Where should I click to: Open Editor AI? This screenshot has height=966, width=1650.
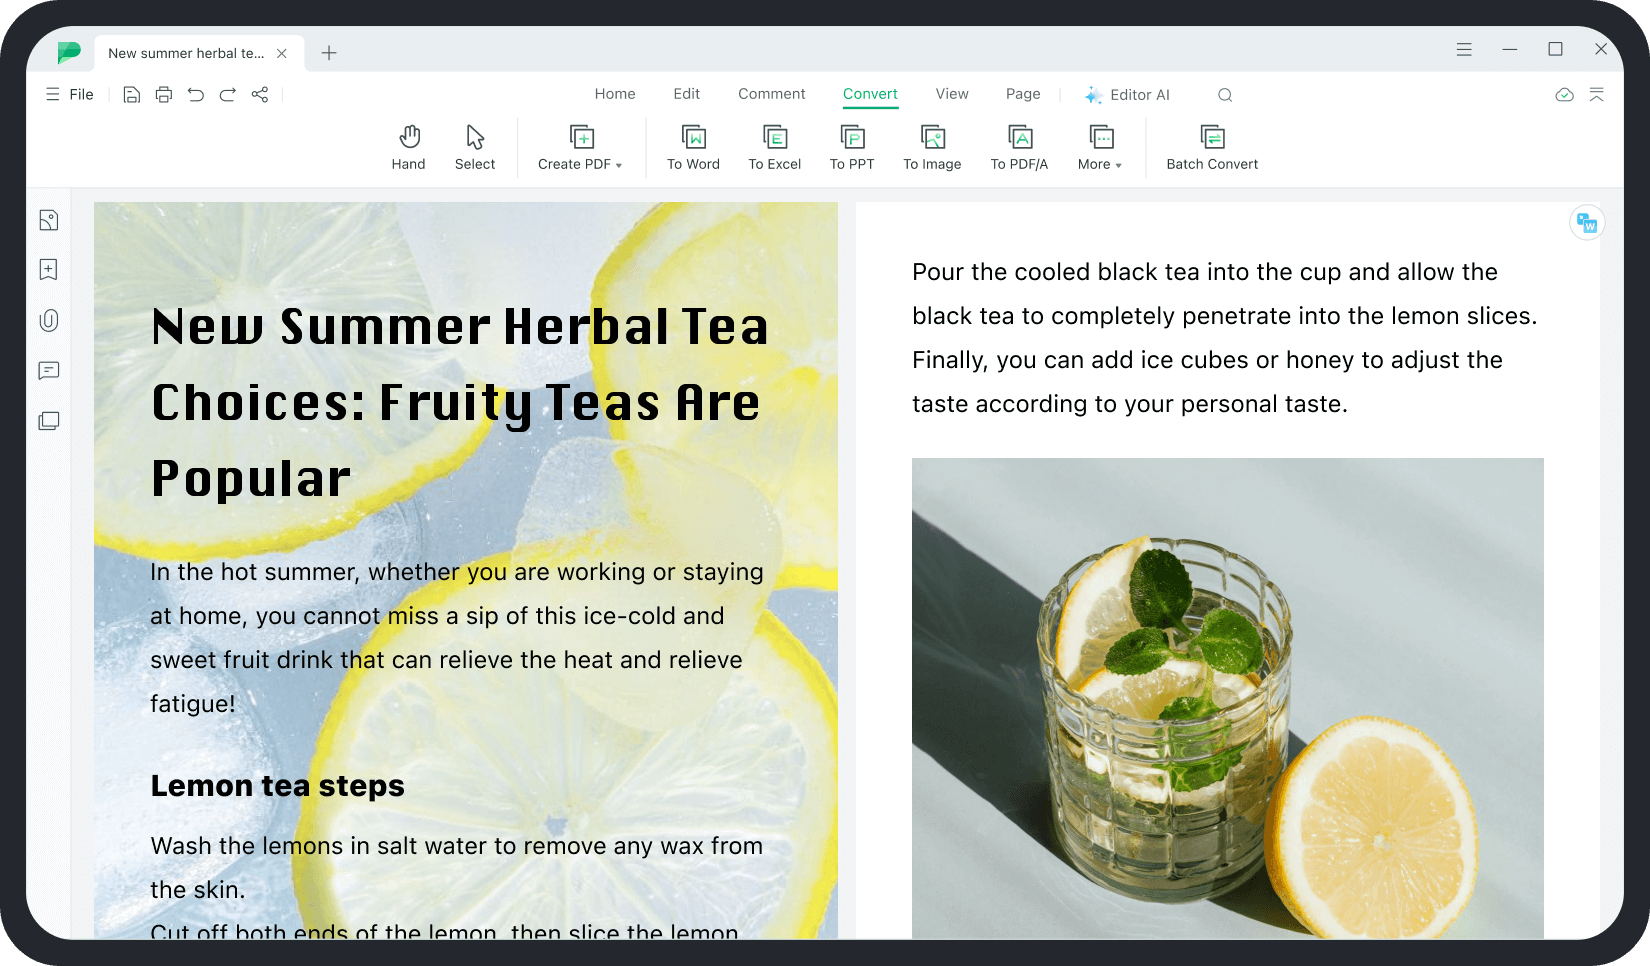click(1127, 95)
